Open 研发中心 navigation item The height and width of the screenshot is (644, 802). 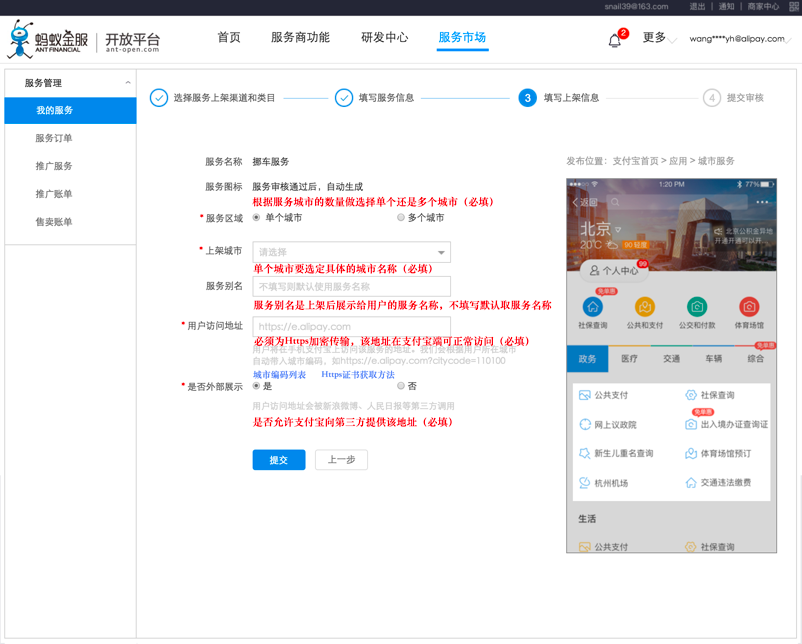click(385, 37)
